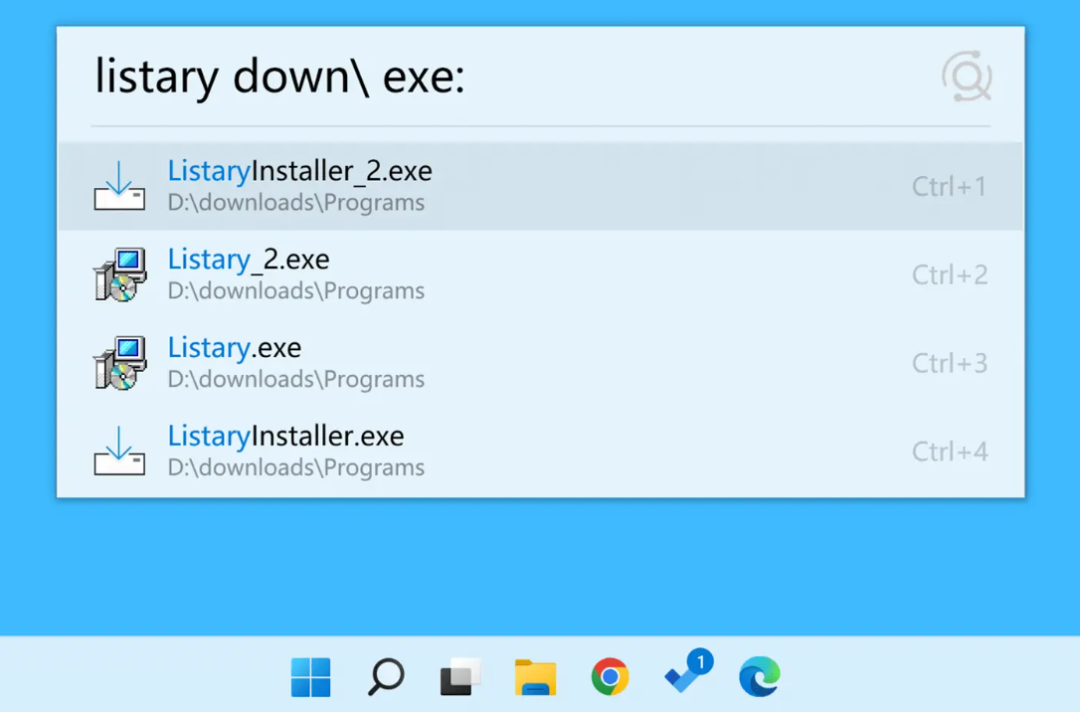
Task: Open ListaryInstaller.exe from the result list
Action: click(285, 435)
